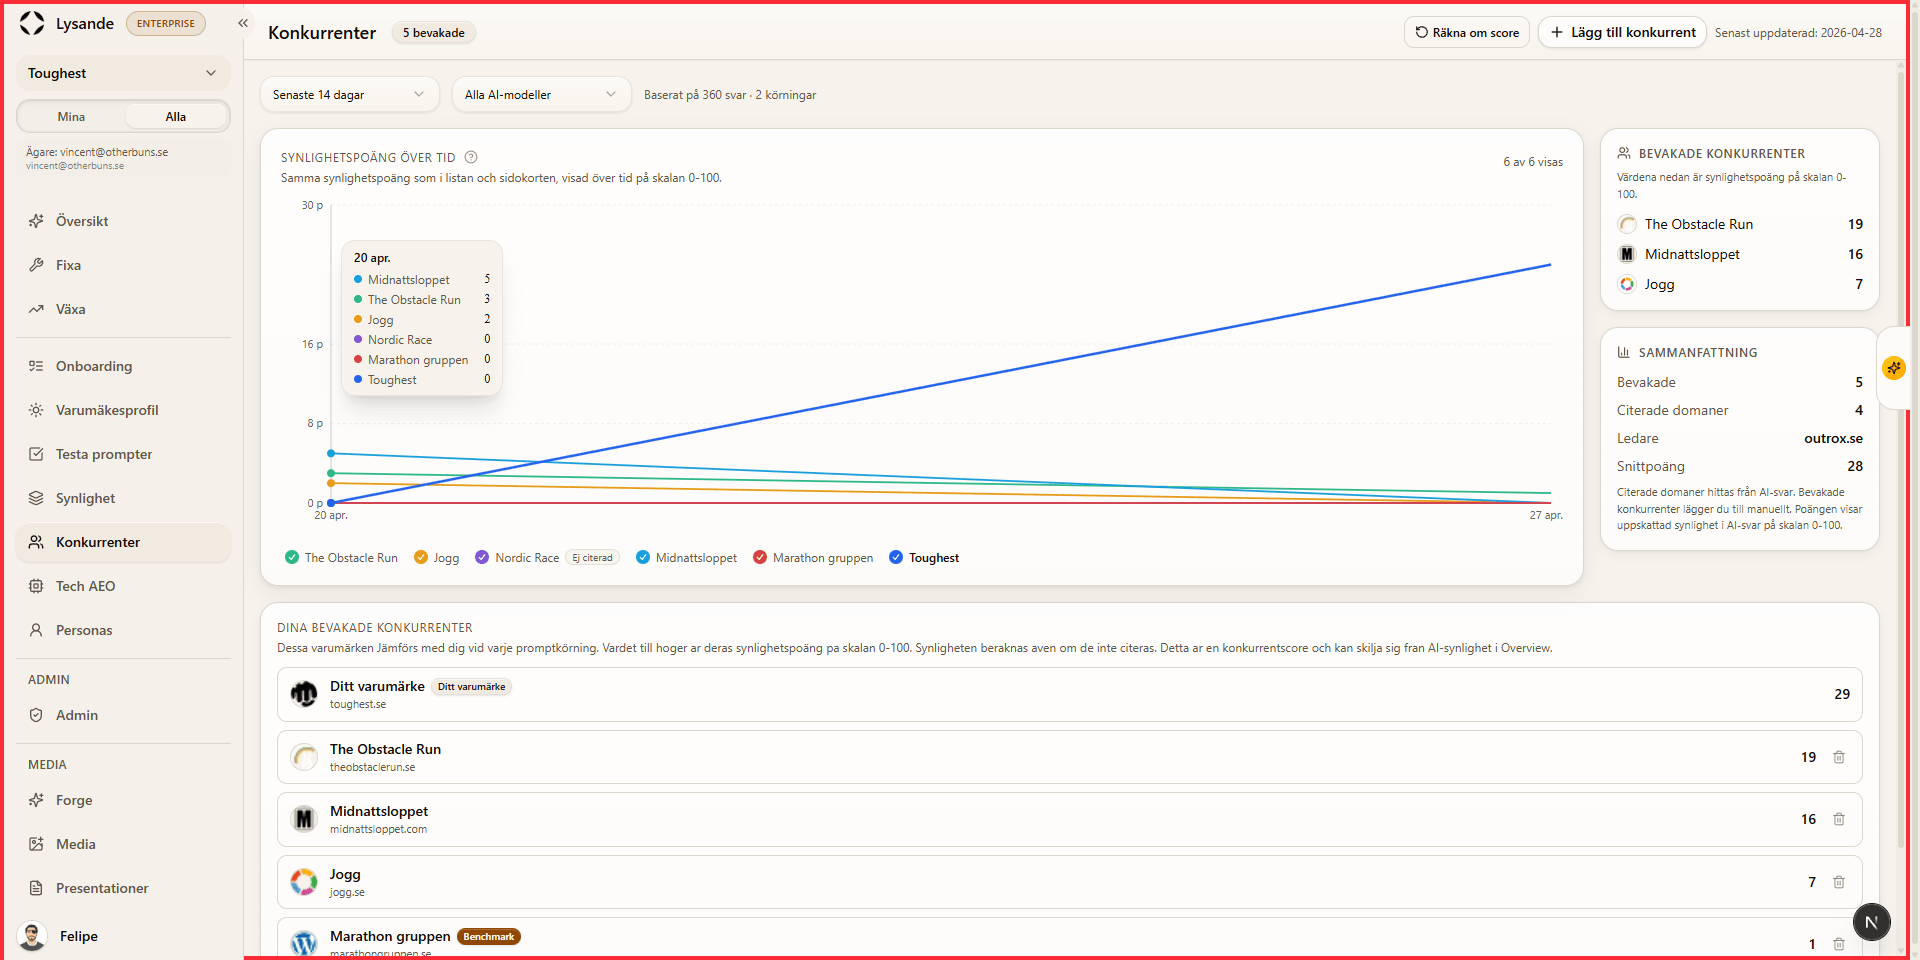
Task: Click the Ditt varumärke logo in list
Action: (304, 694)
